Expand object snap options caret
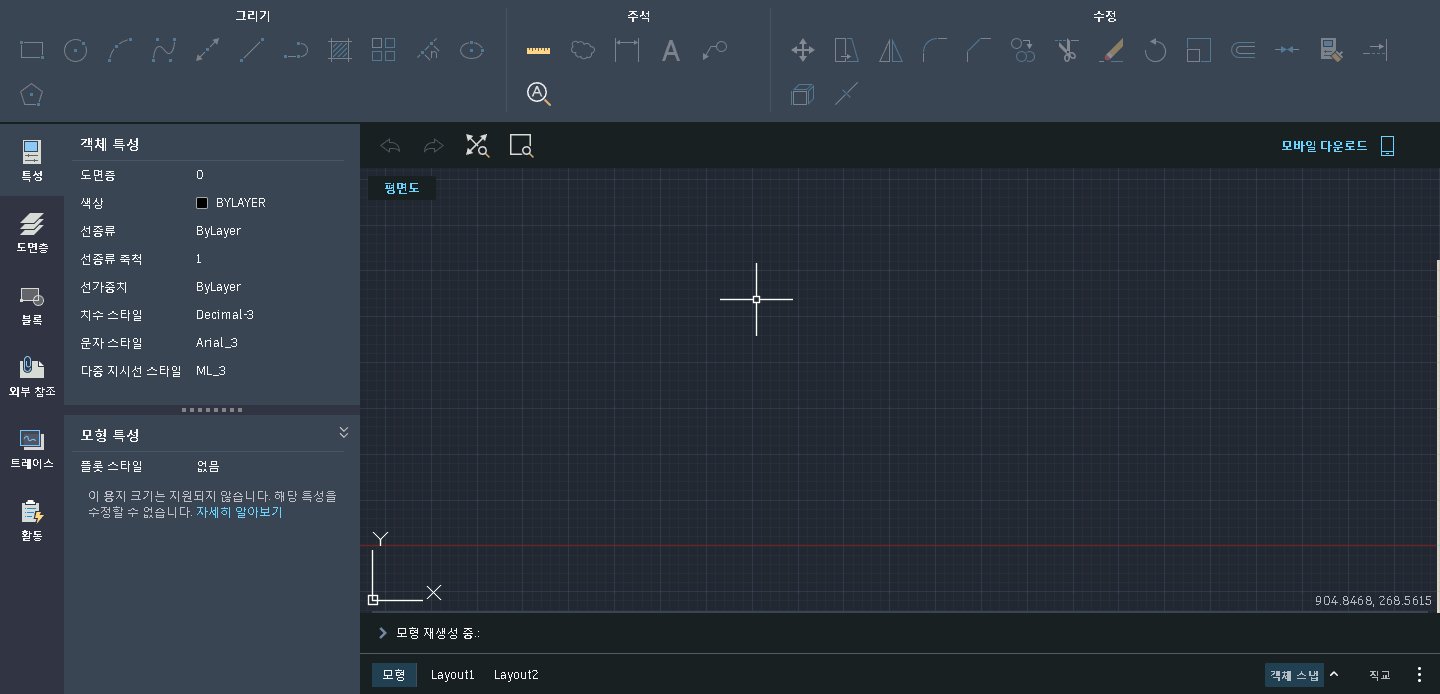The width and height of the screenshot is (1440, 694). [x=1334, y=674]
